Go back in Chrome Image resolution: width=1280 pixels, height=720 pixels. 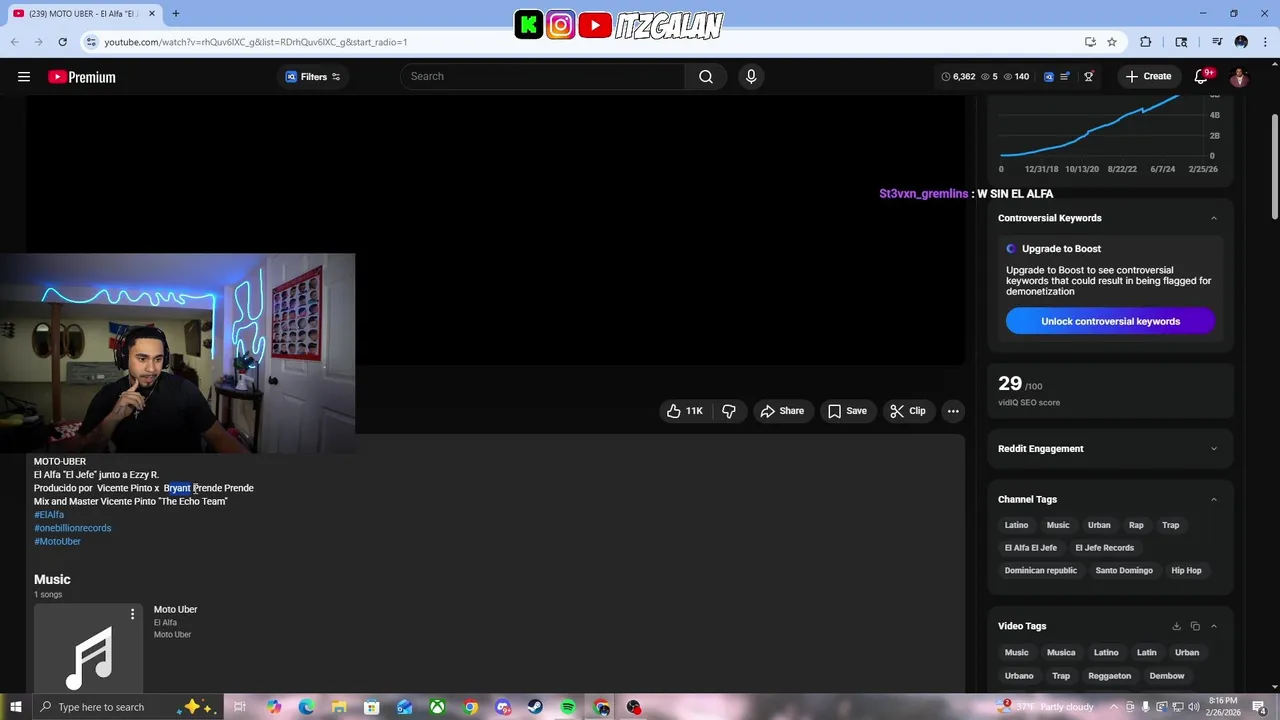point(15,42)
